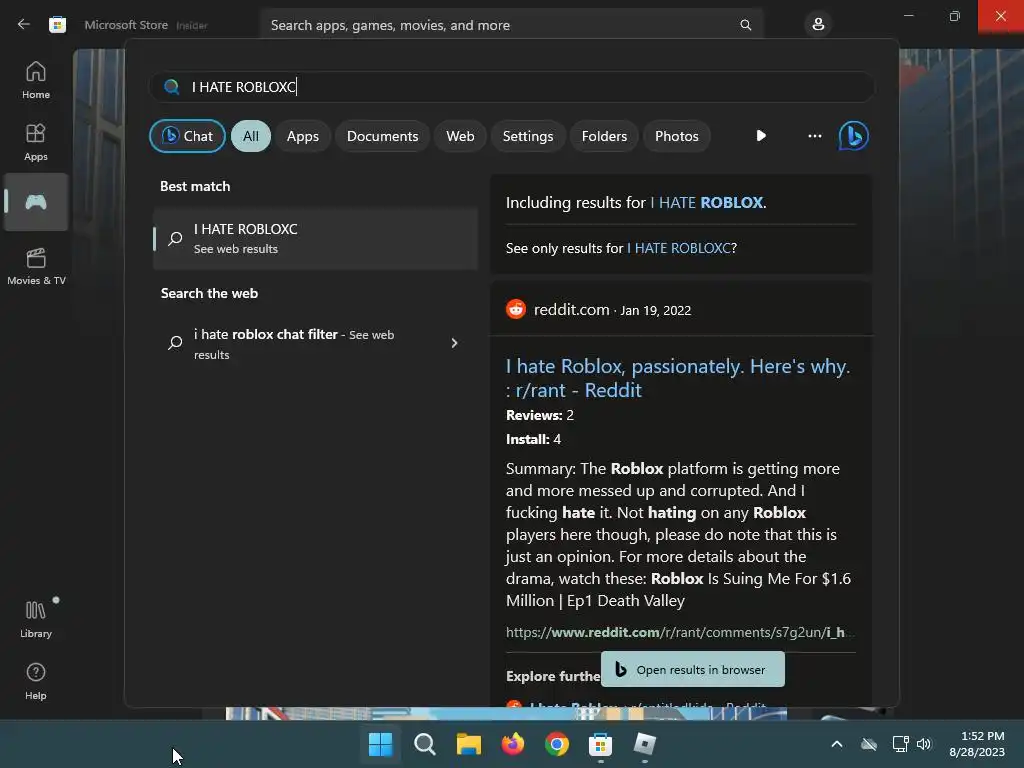Click the Windows Start button
This screenshot has width=1024, height=768.
tap(380, 744)
